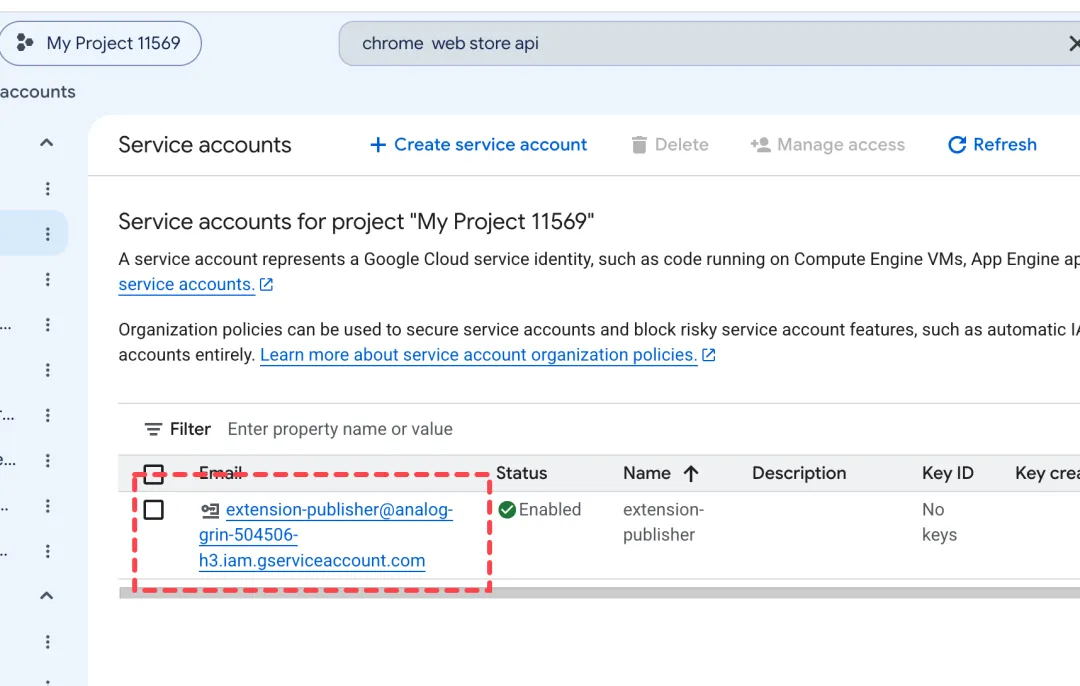The width and height of the screenshot is (1080, 686).
Task: Click the "Service accounts" page title
Action: click(x=205, y=145)
